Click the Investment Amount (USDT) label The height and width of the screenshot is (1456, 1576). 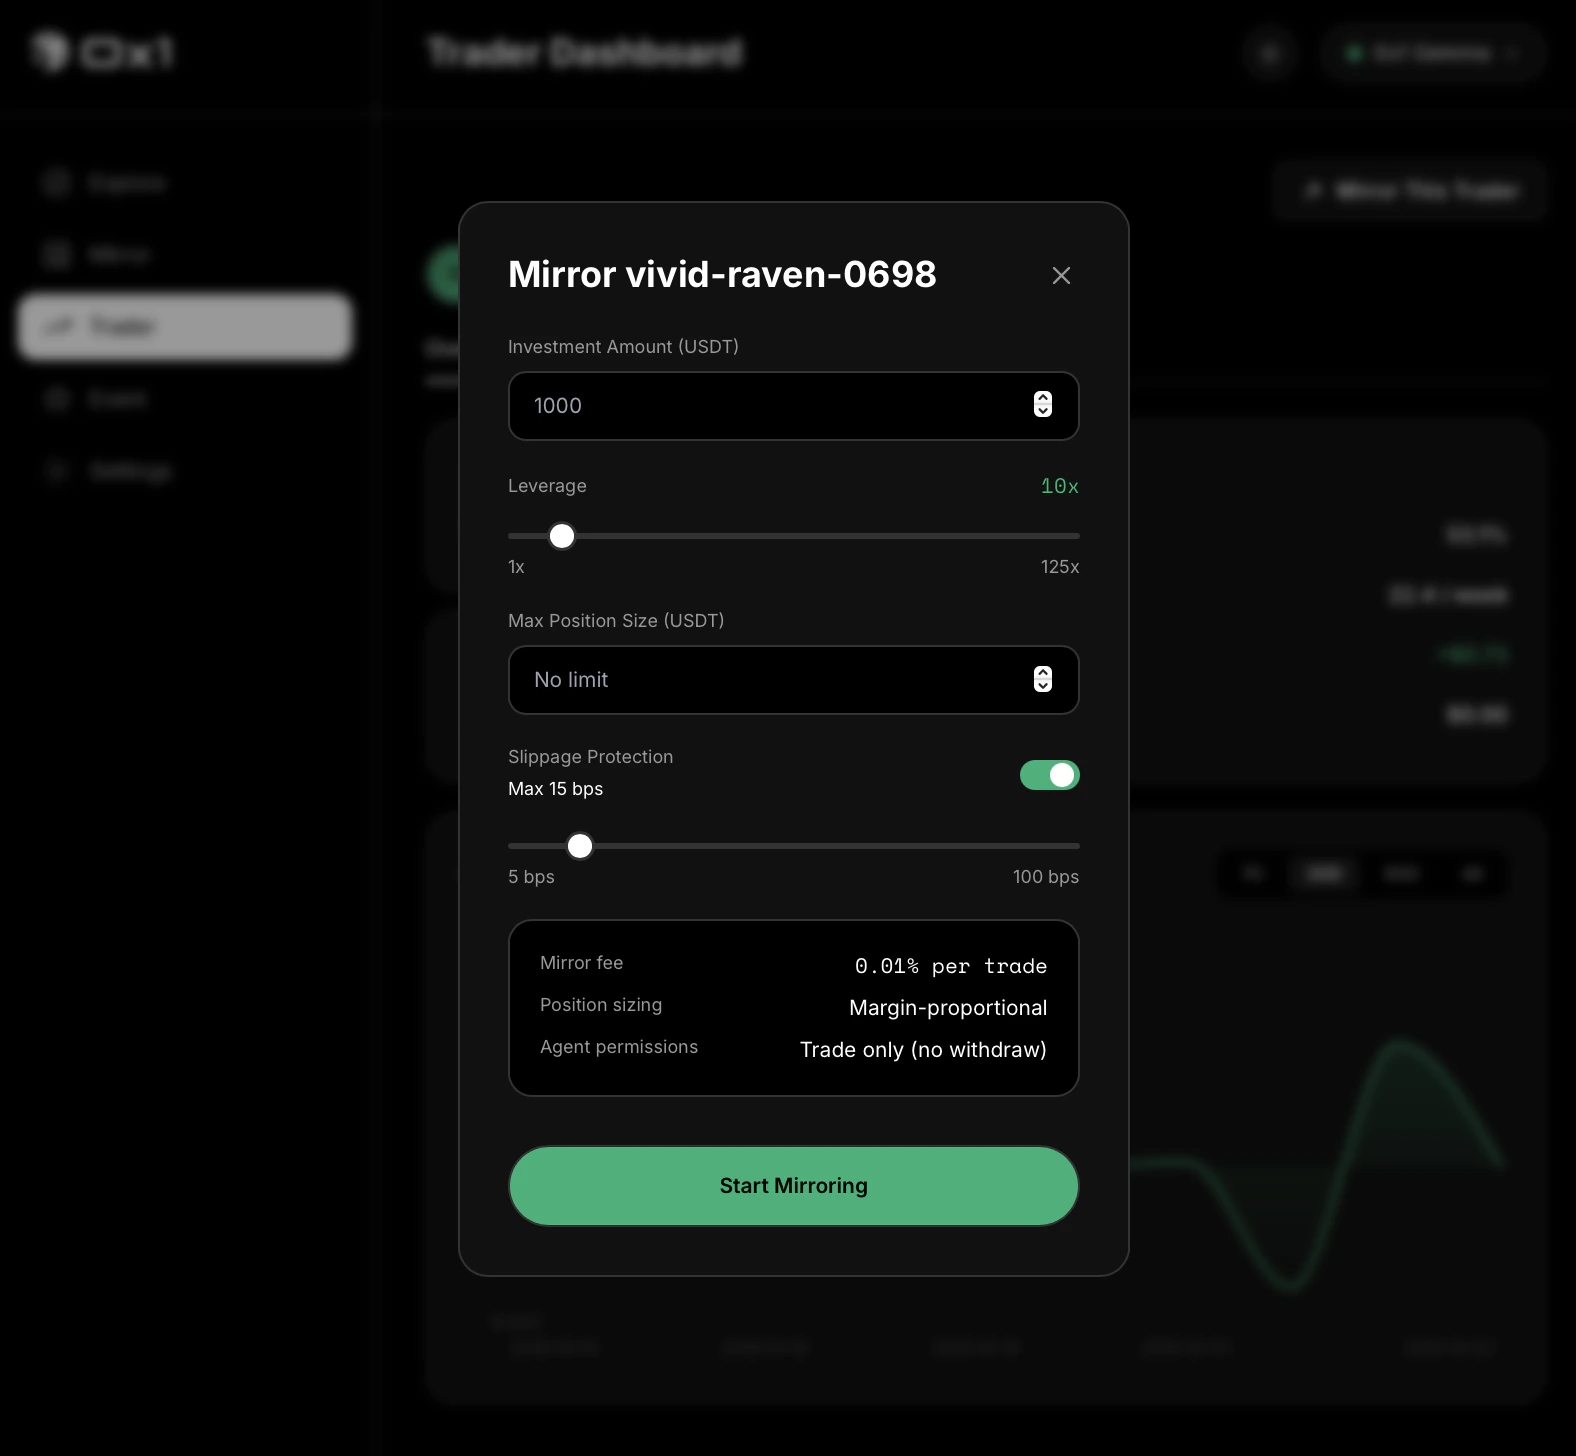click(623, 347)
